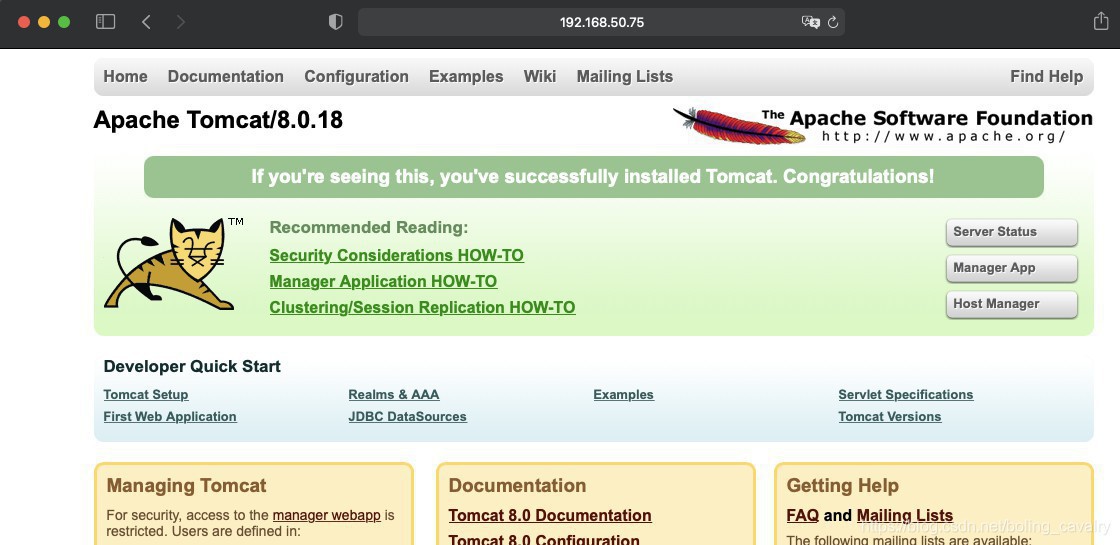Image resolution: width=1120 pixels, height=545 pixels.
Task: Click the Apache feather logo
Action: [739, 126]
